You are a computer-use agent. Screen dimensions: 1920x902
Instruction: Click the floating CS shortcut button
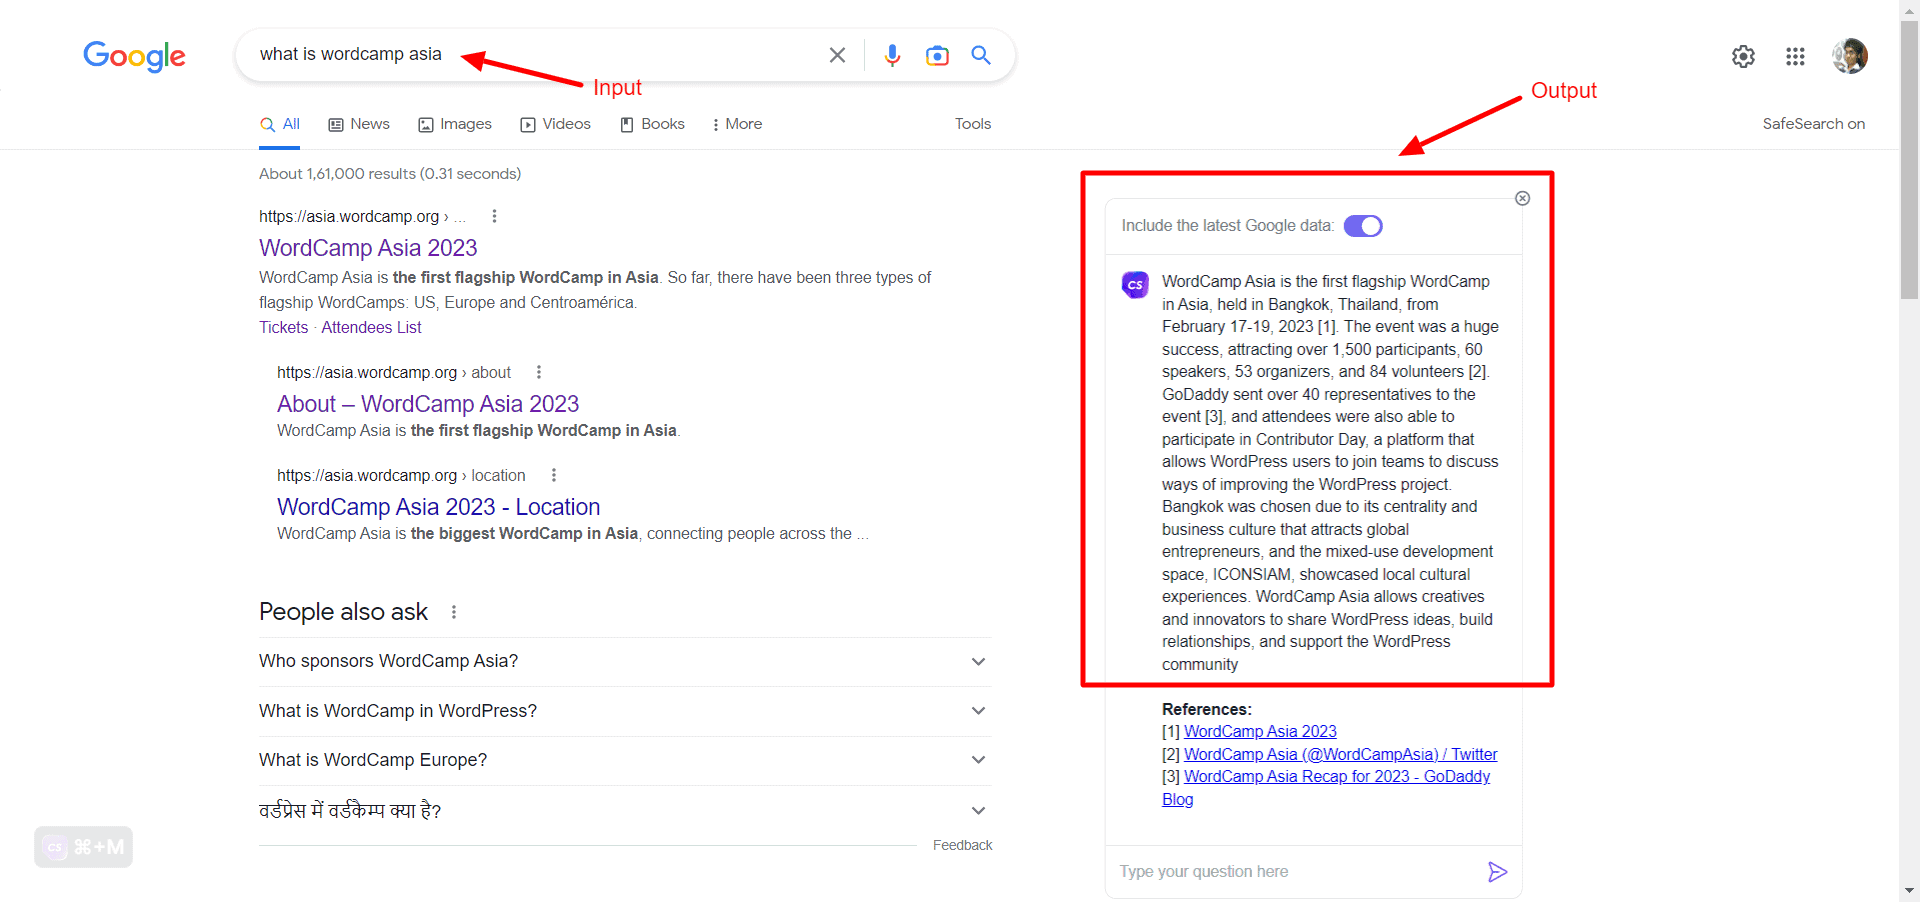[83, 847]
